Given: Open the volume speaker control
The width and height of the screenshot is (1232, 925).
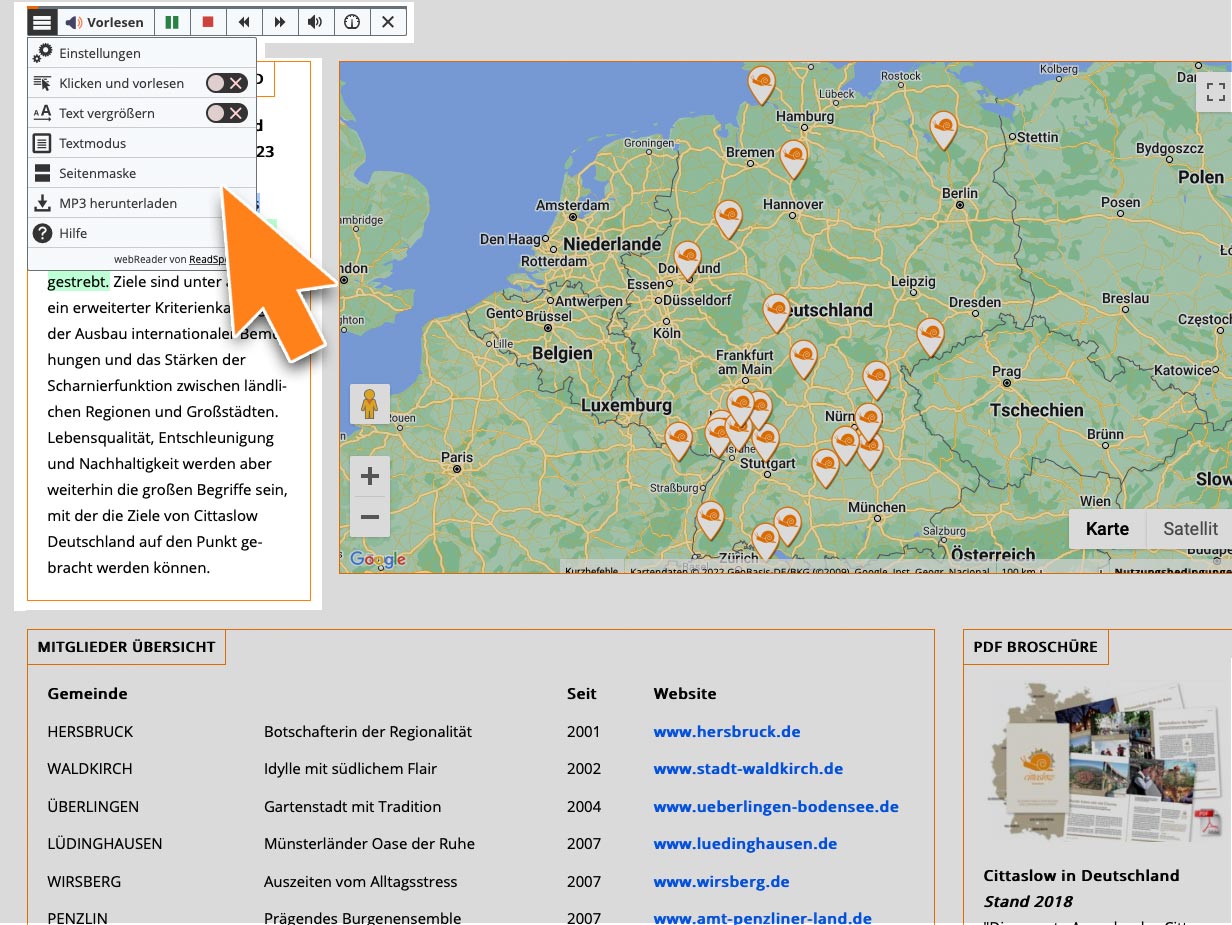Looking at the screenshot, I should (x=316, y=22).
